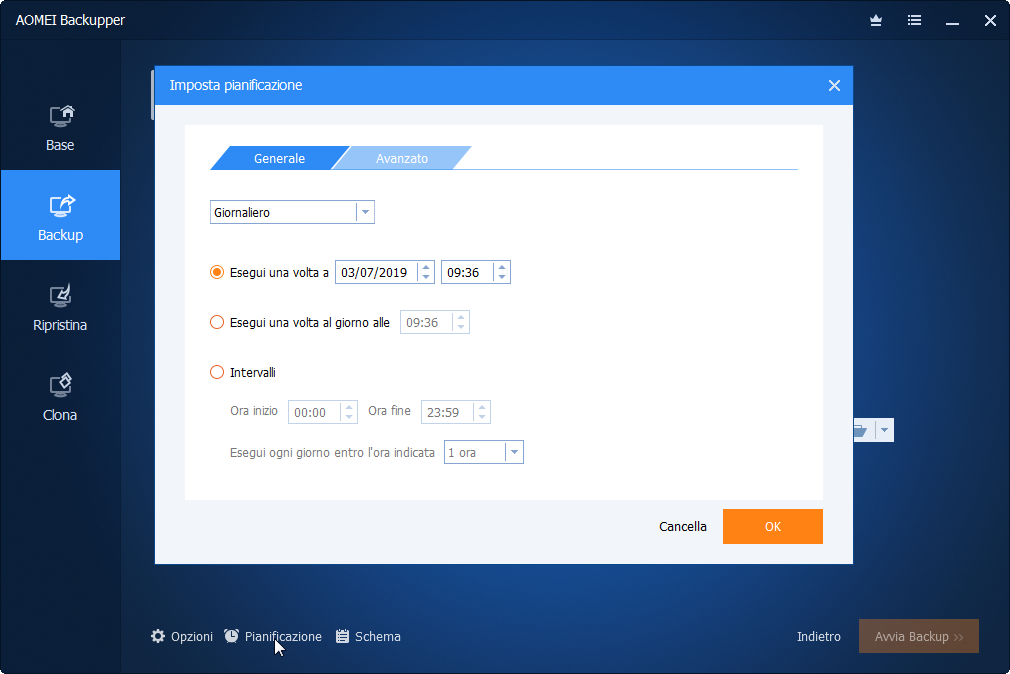Select the Intervalli scheduling option
This screenshot has width=1010, height=674.
pos(217,371)
